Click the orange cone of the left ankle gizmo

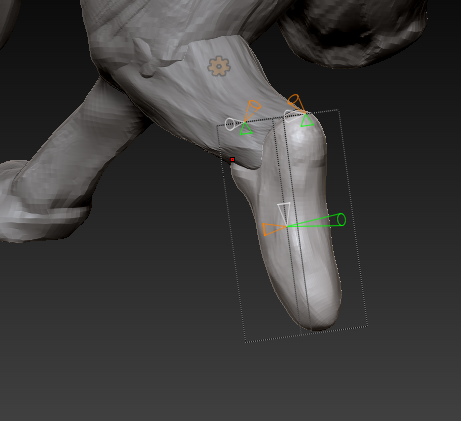(252, 110)
